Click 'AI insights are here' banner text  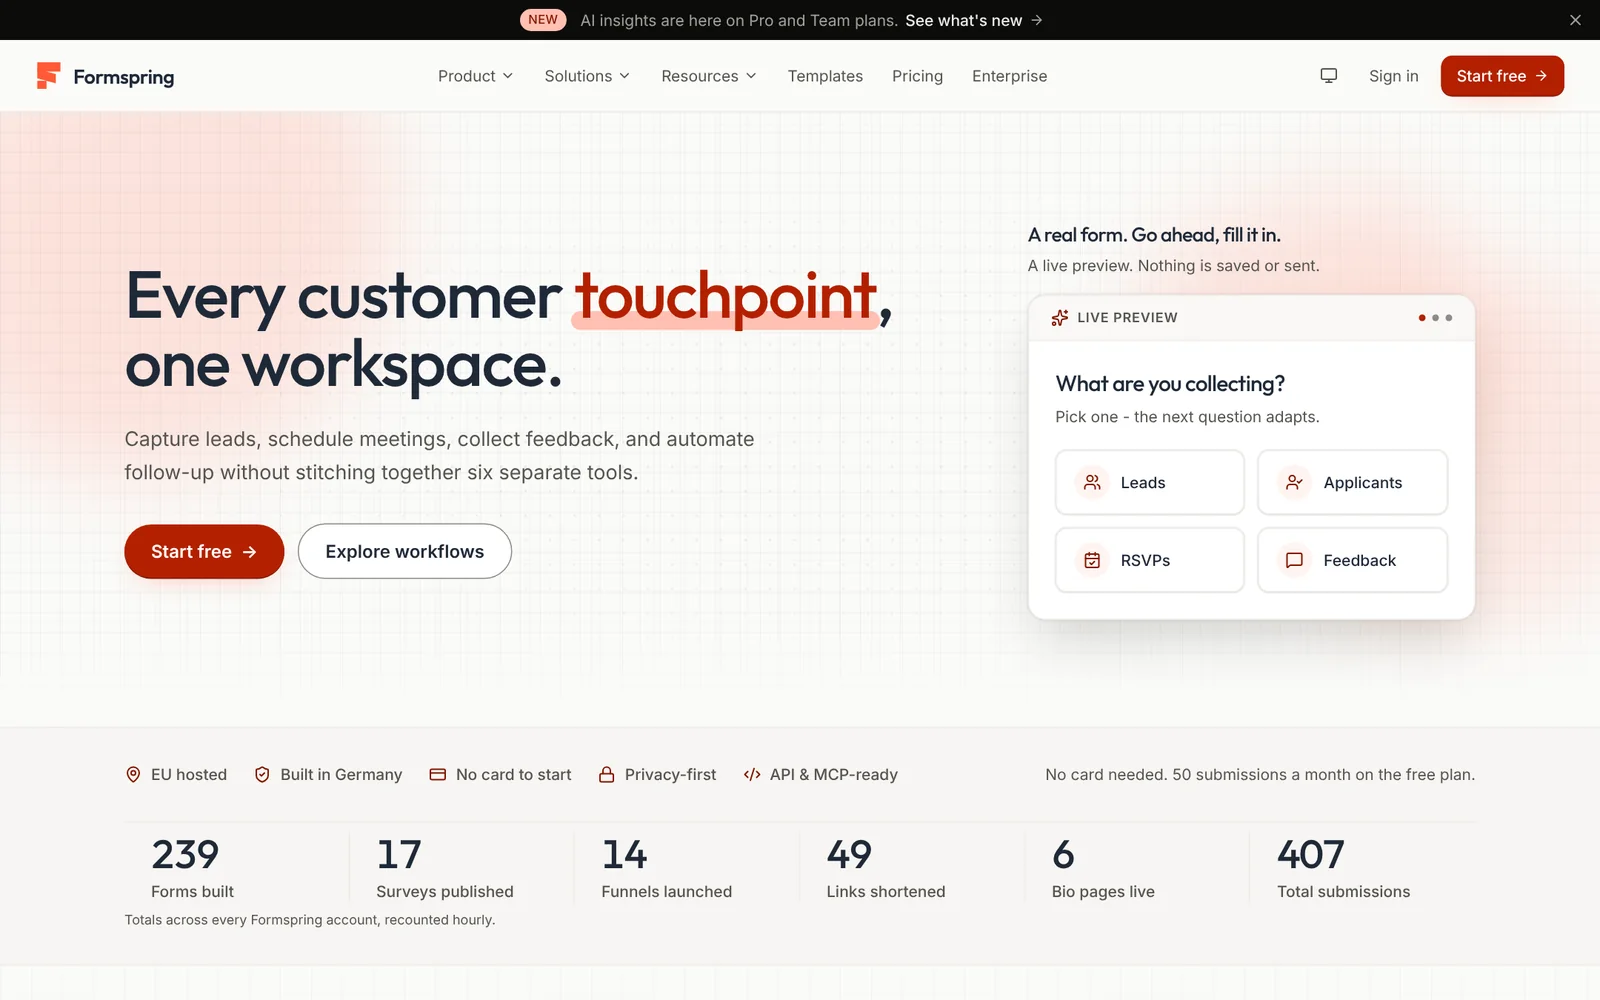(739, 20)
